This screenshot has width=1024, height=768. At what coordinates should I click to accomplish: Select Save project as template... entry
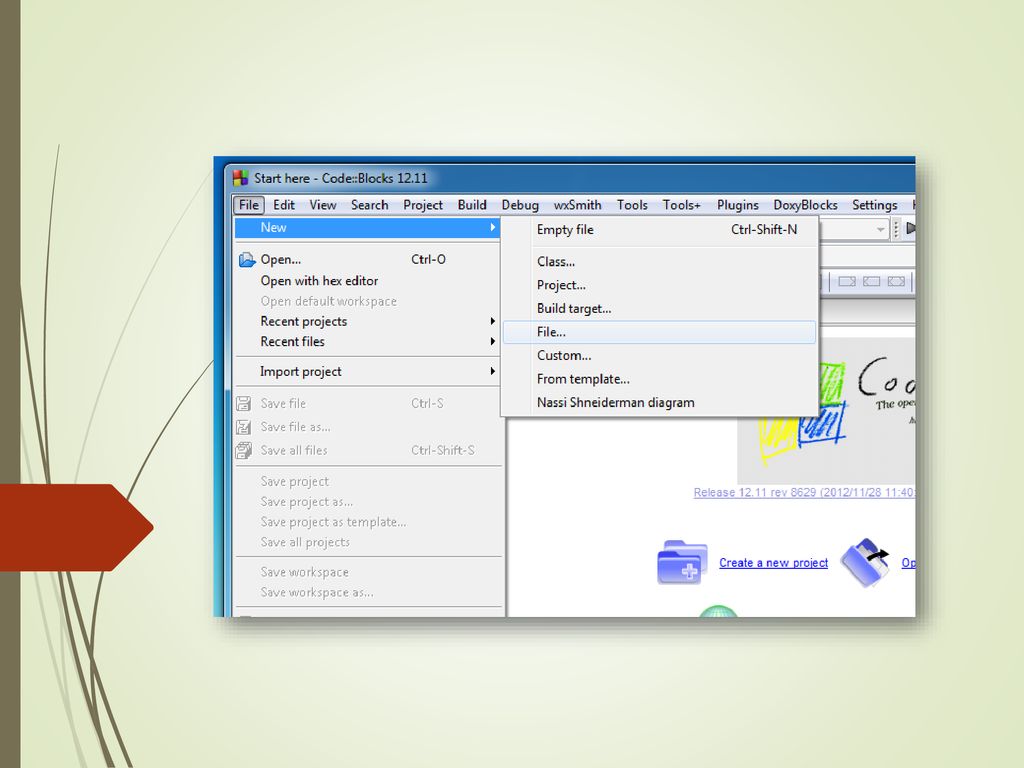coord(367,522)
